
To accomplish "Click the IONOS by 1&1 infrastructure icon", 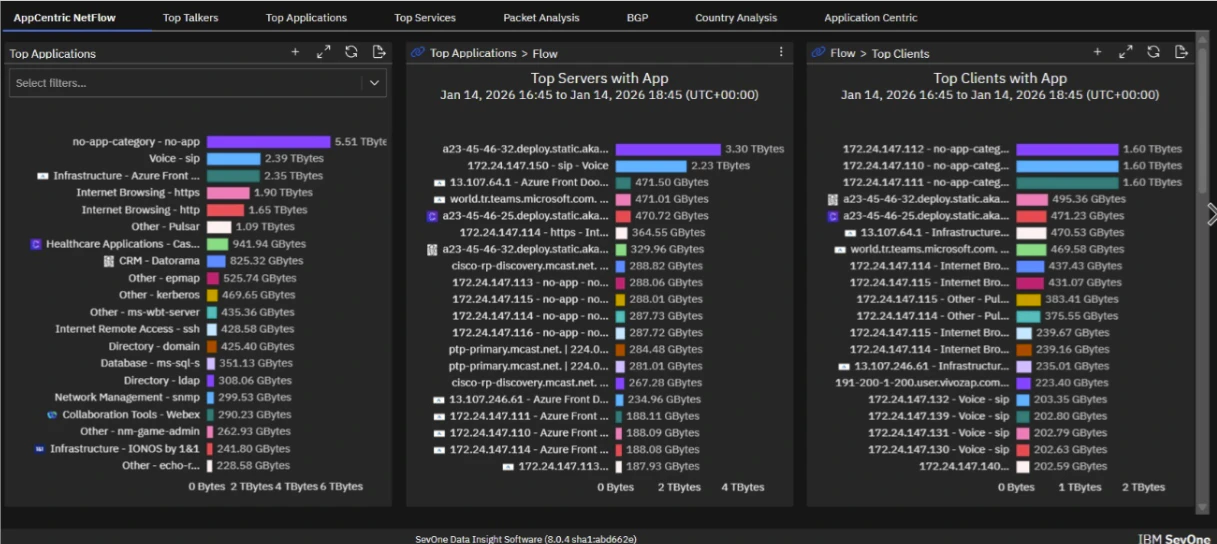I will click(40, 449).
